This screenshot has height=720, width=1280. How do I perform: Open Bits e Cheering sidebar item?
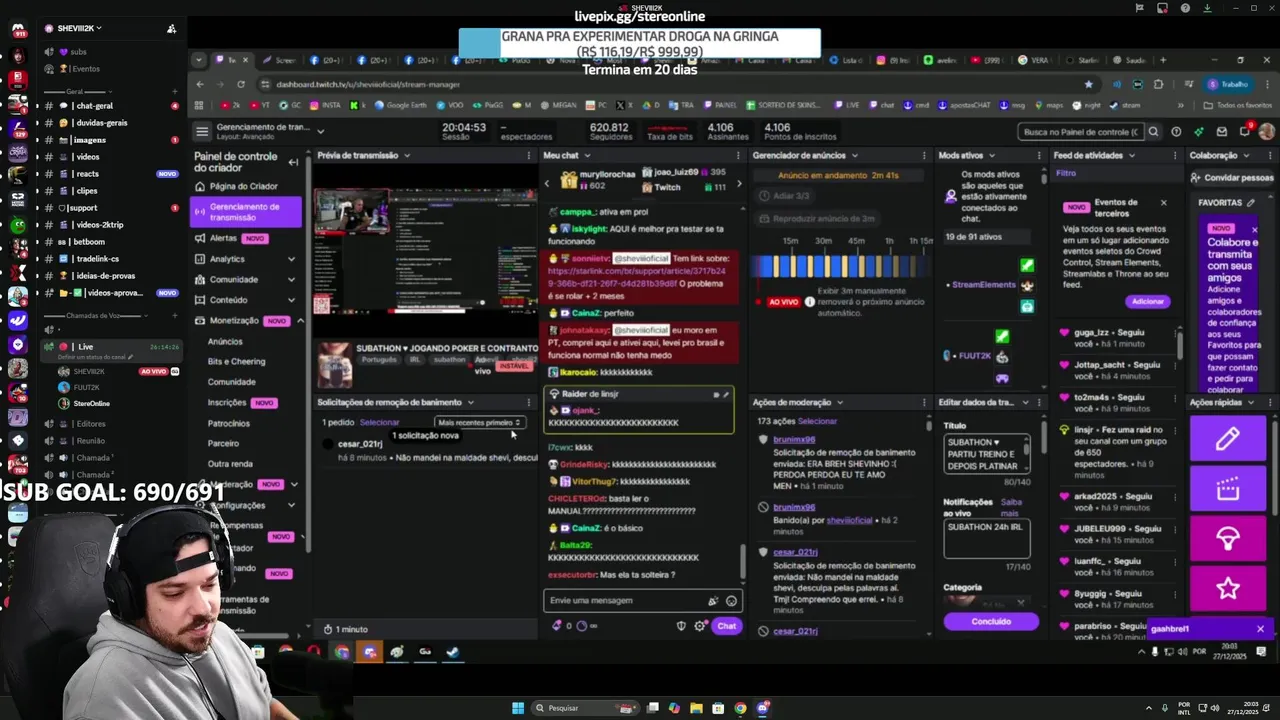237,361
